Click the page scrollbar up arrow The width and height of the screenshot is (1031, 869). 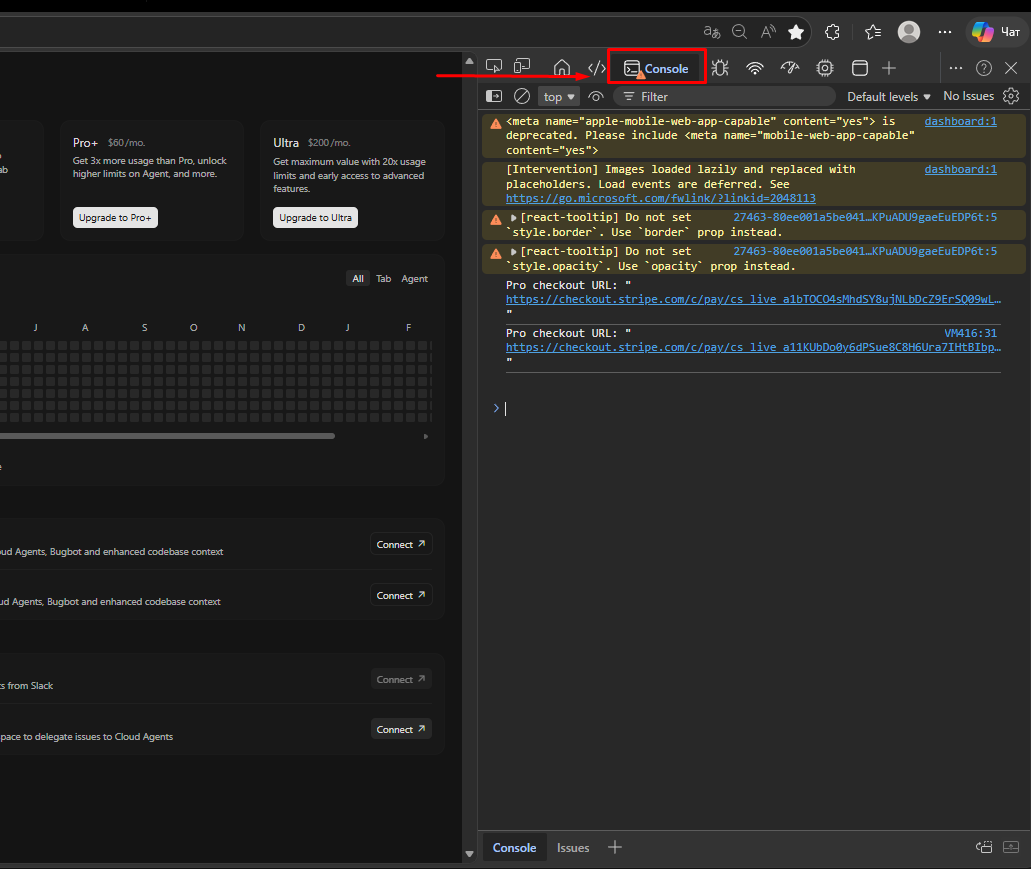[x=469, y=61]
